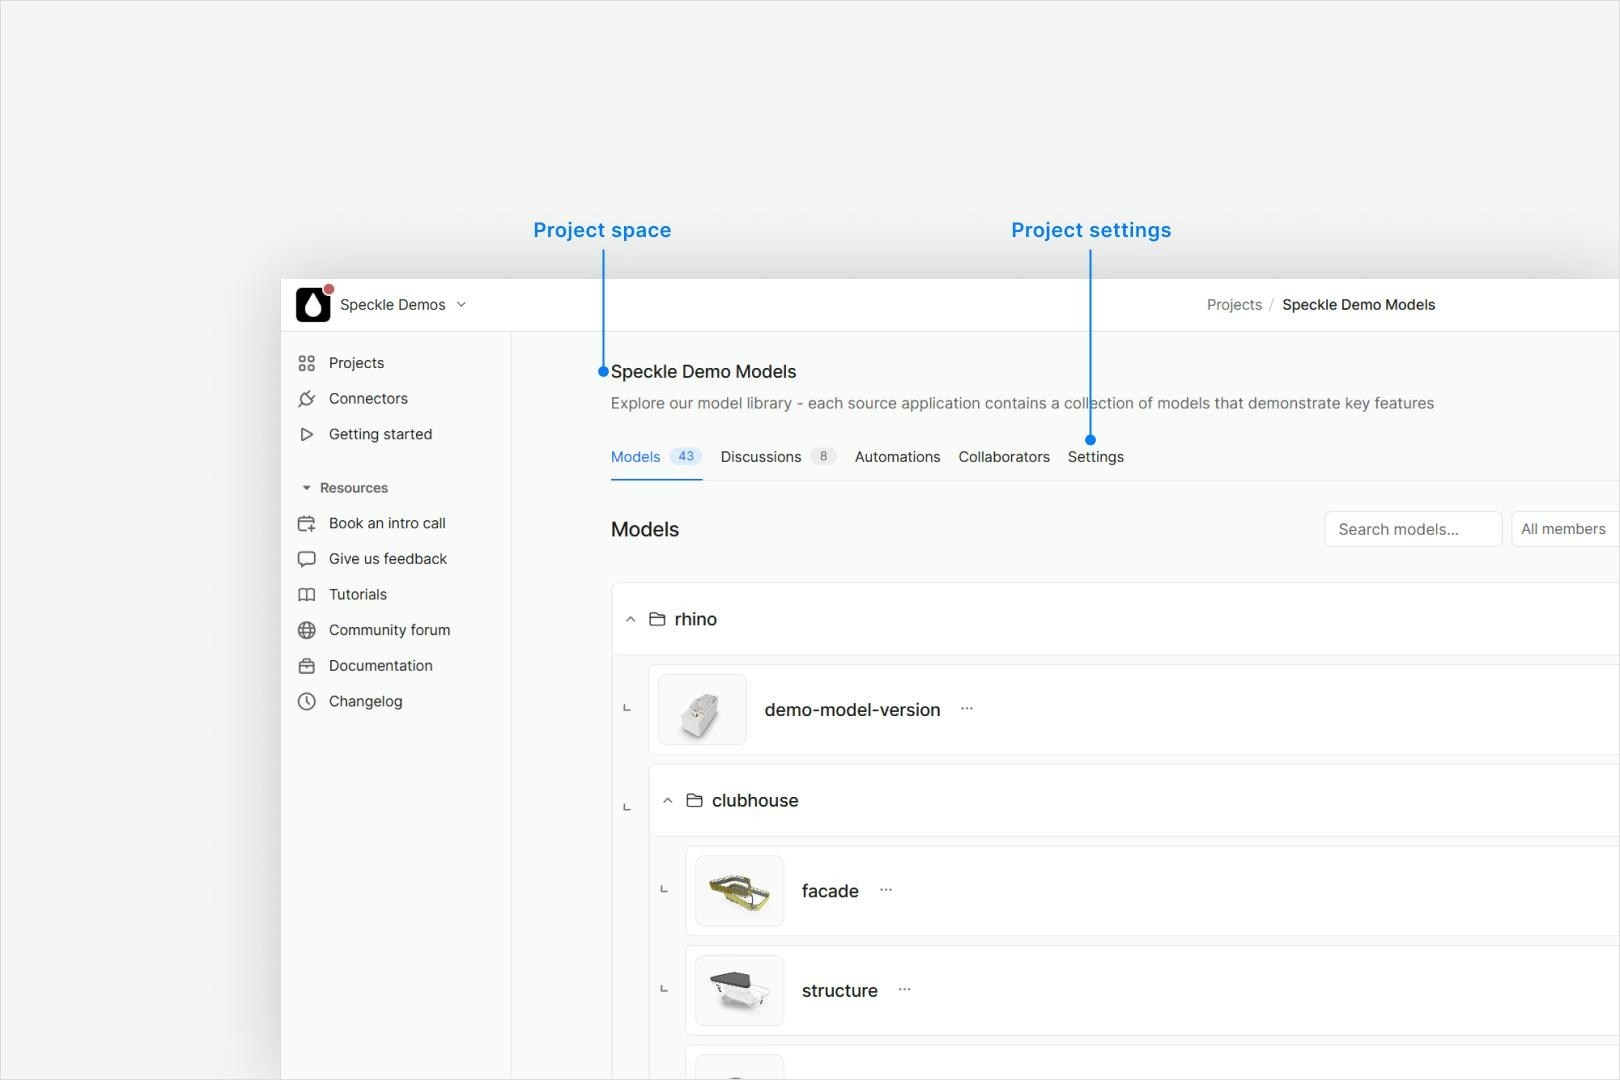Click the clubhouse folder name
The image size is (1620, 1080).
(755, 801)
